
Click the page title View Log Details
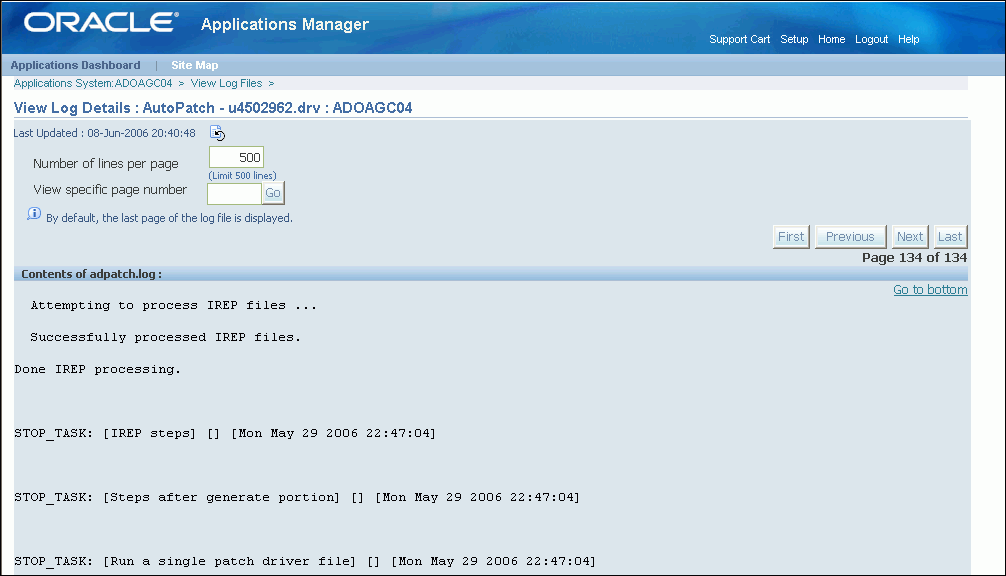[x=213, y=108]
